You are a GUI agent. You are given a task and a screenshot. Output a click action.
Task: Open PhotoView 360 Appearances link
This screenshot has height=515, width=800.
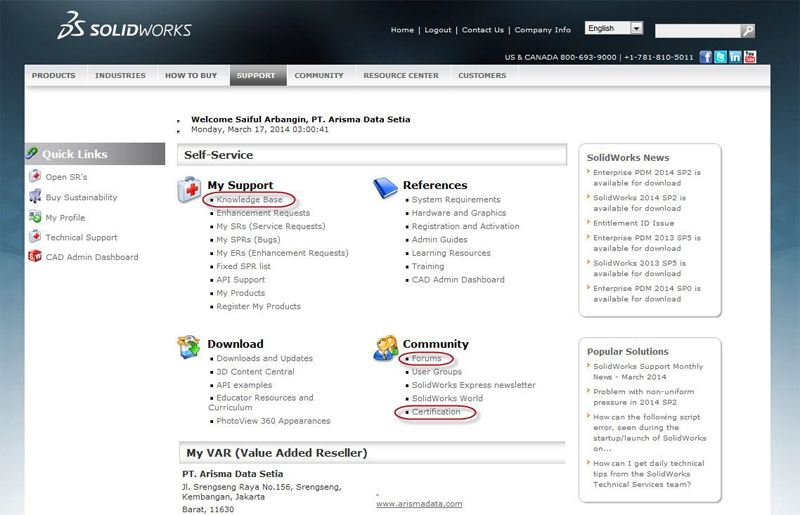[x=273, y=421]
